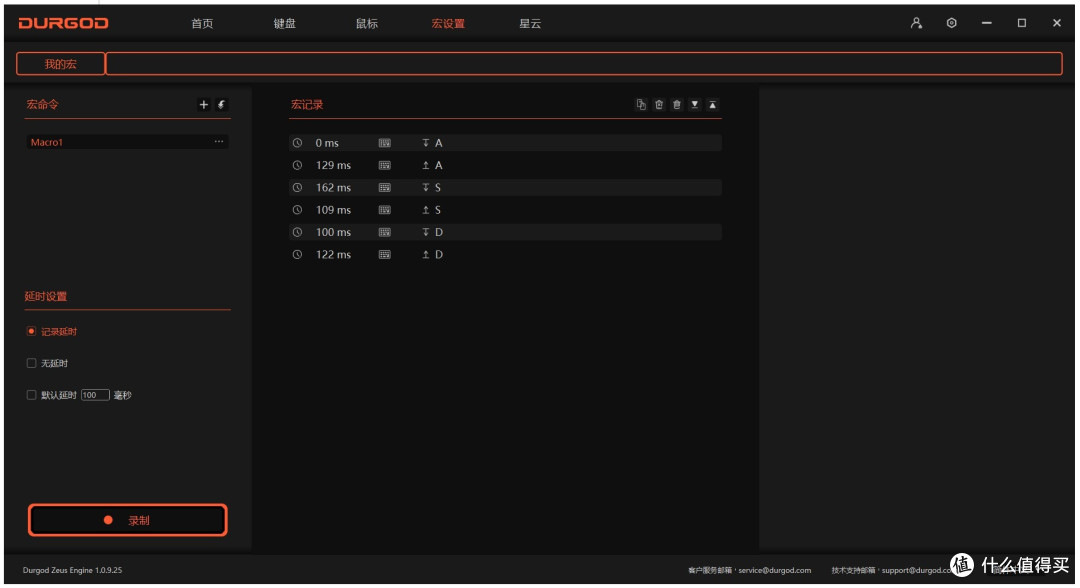Click the keyboard icon on the 109 ms row

point(385,210)
